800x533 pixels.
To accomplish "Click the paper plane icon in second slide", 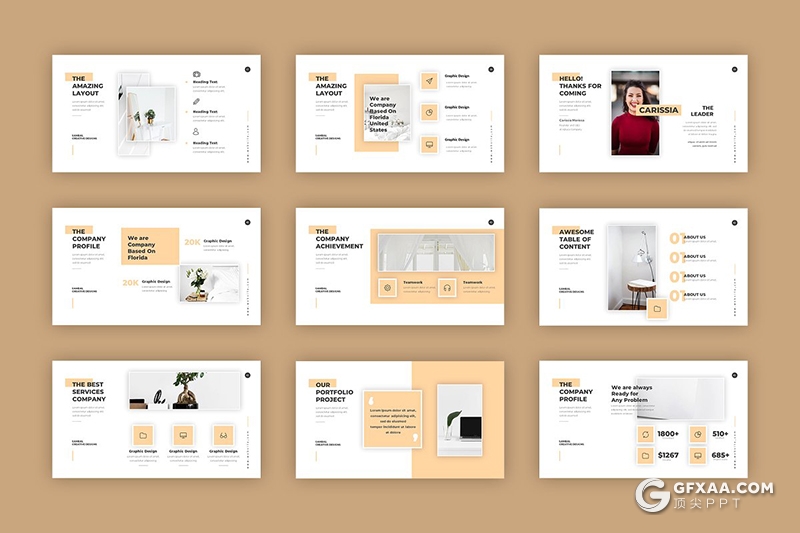I will click(429, 81).
